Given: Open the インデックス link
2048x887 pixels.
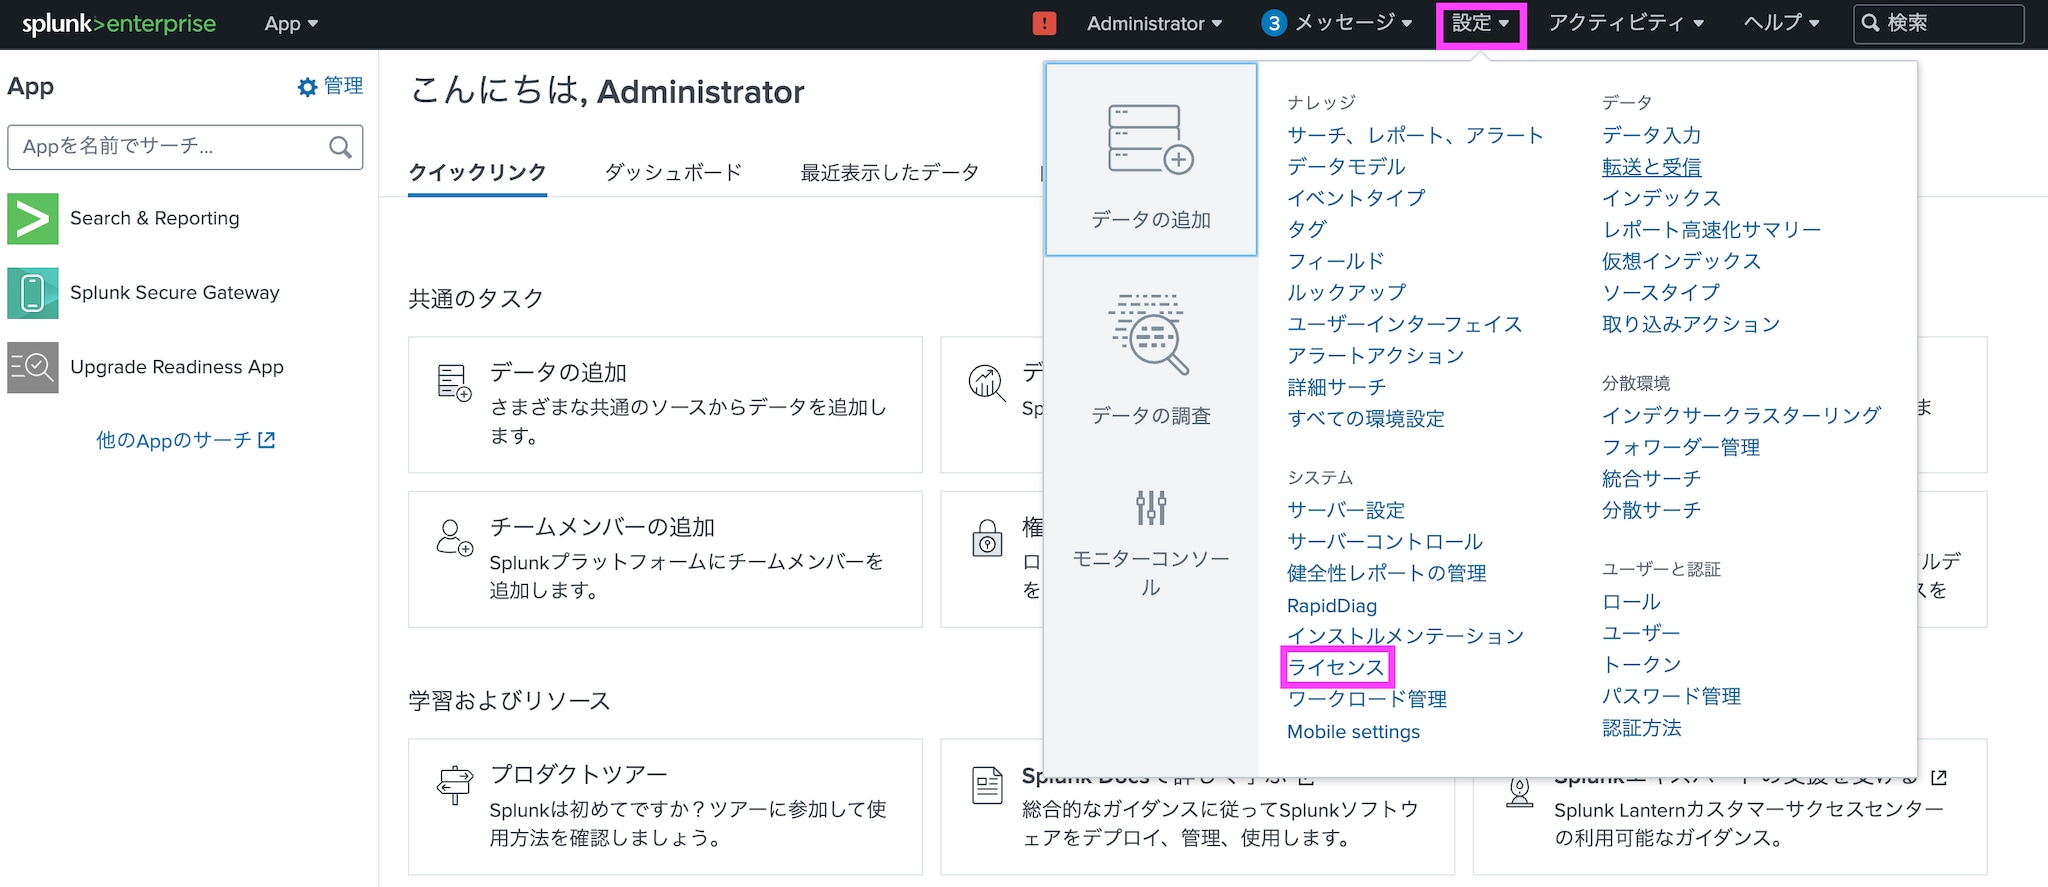Looking at the screenshot, I should [x=1661, y=198].
